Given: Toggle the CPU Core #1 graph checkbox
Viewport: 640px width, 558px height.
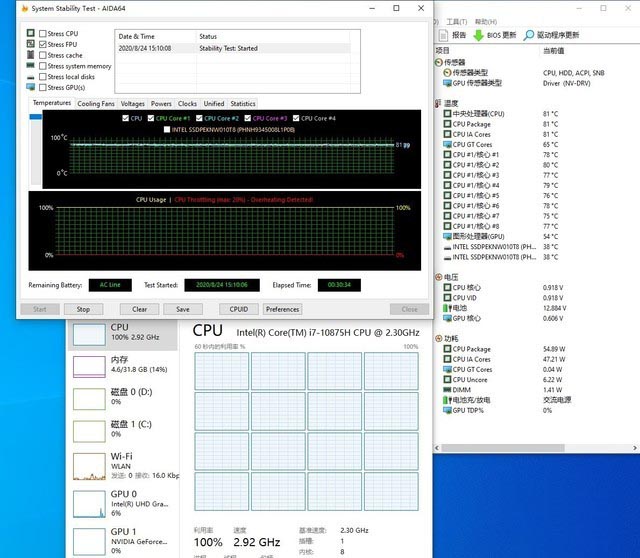Looking at the screenshot, I should [151, 118].
